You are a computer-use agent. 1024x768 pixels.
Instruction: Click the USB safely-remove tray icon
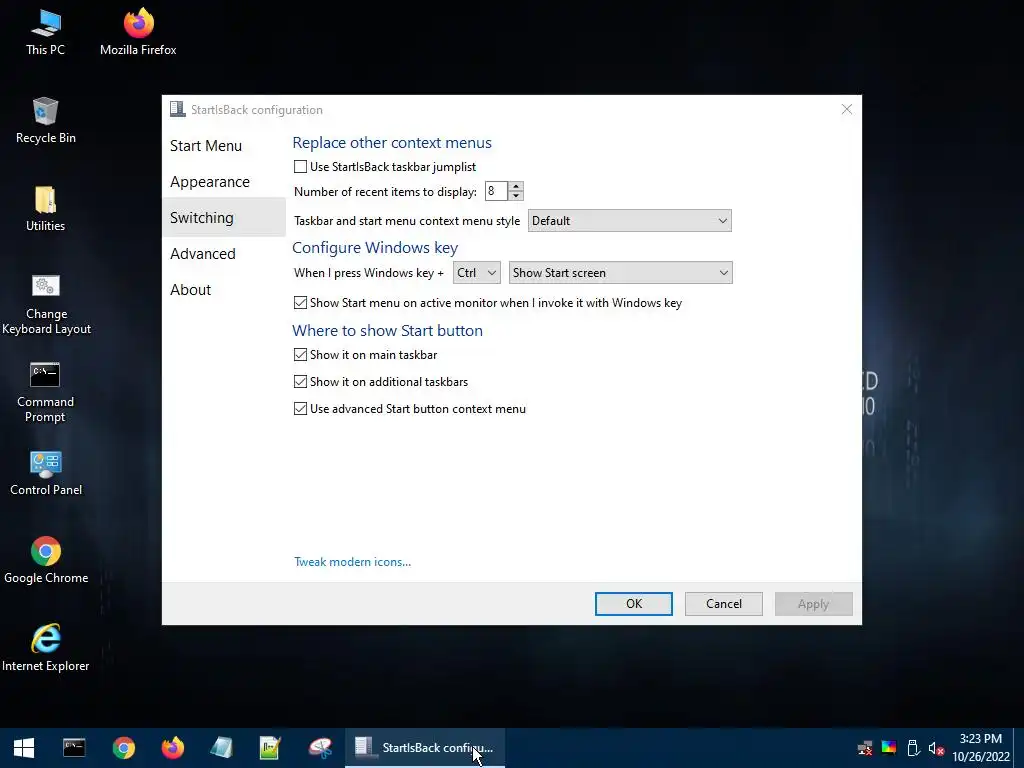pos(913,748)
